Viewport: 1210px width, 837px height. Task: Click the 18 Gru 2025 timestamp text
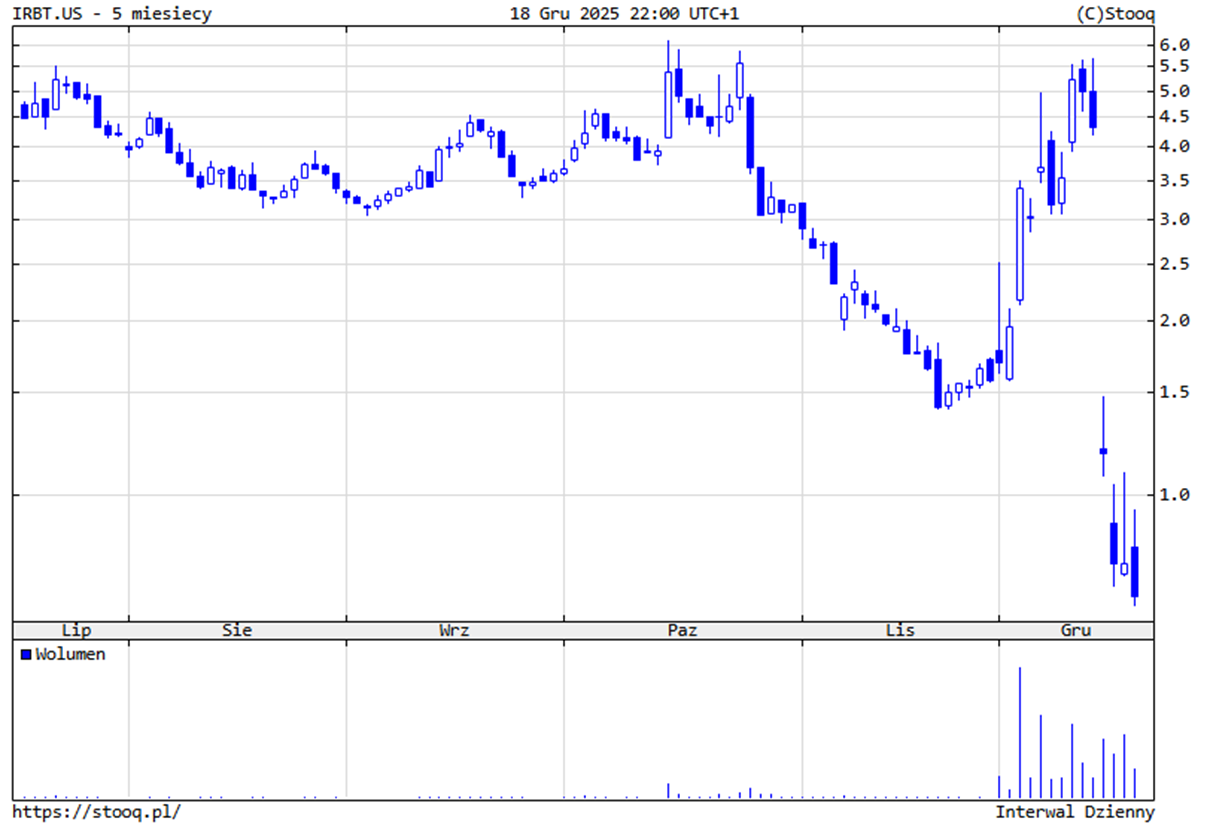click(x=624, y=13)
